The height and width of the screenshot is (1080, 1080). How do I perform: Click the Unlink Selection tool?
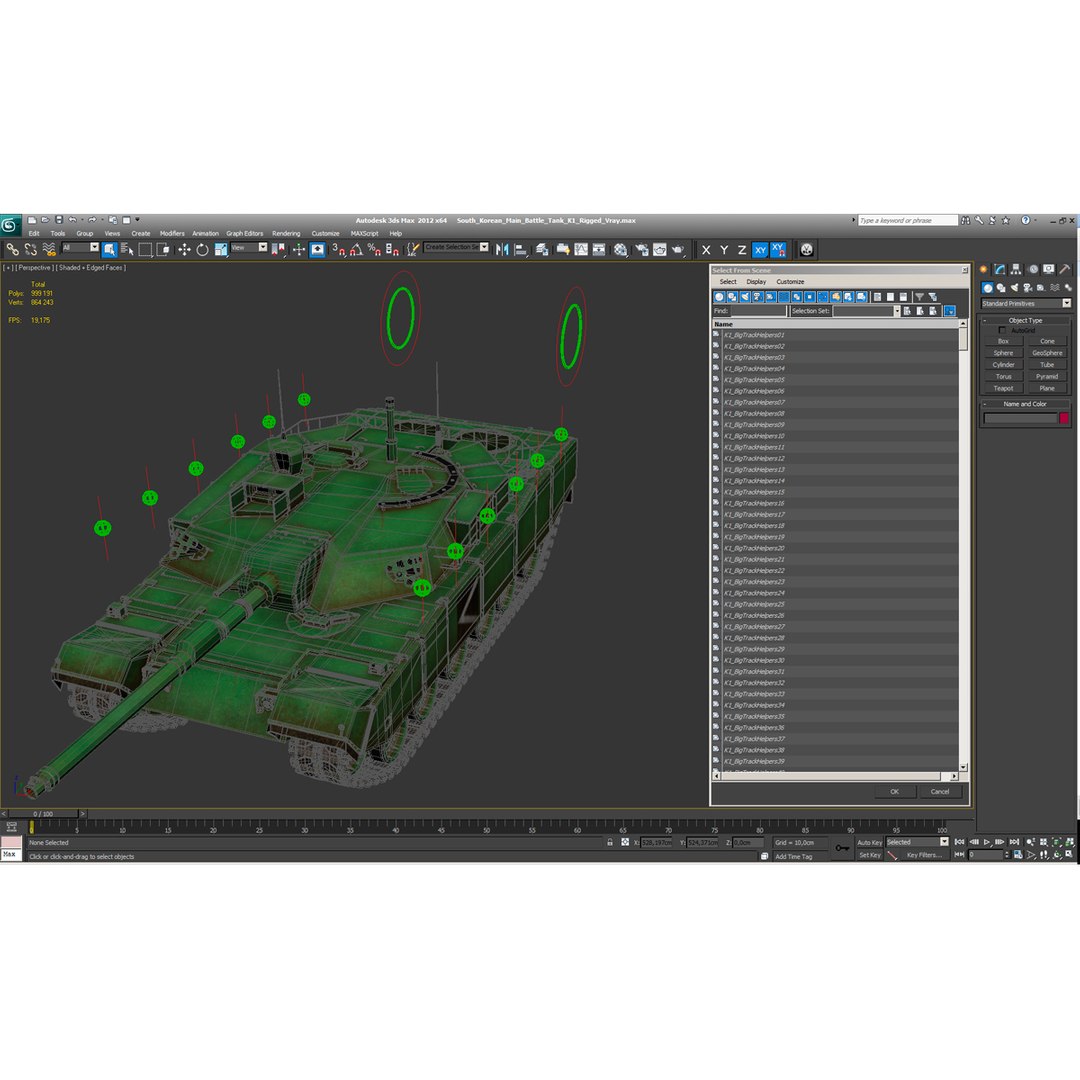click(30, 249)
